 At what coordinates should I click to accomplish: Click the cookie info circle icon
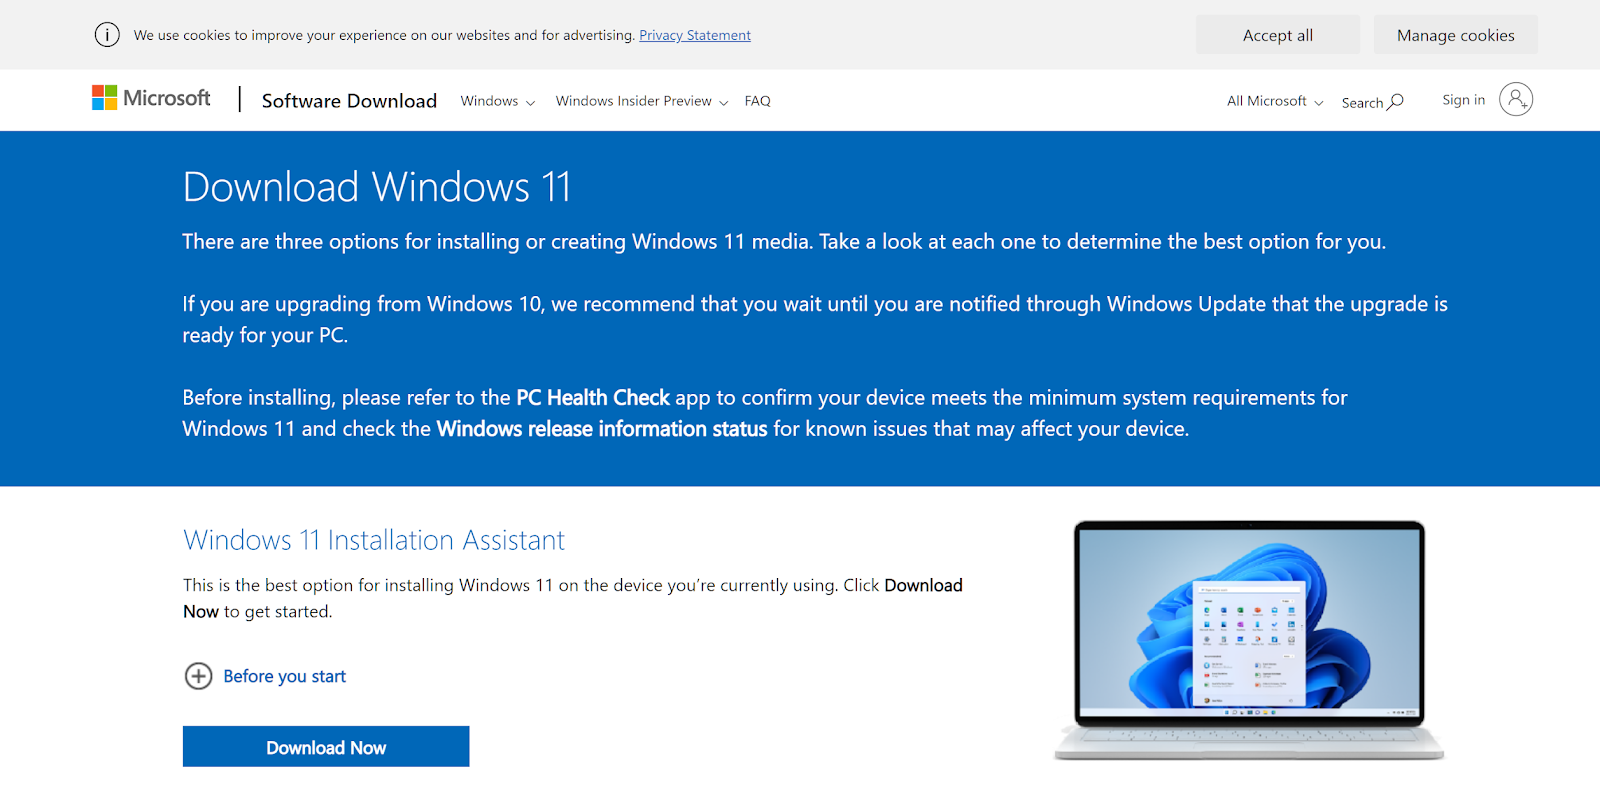pos(107,35)
